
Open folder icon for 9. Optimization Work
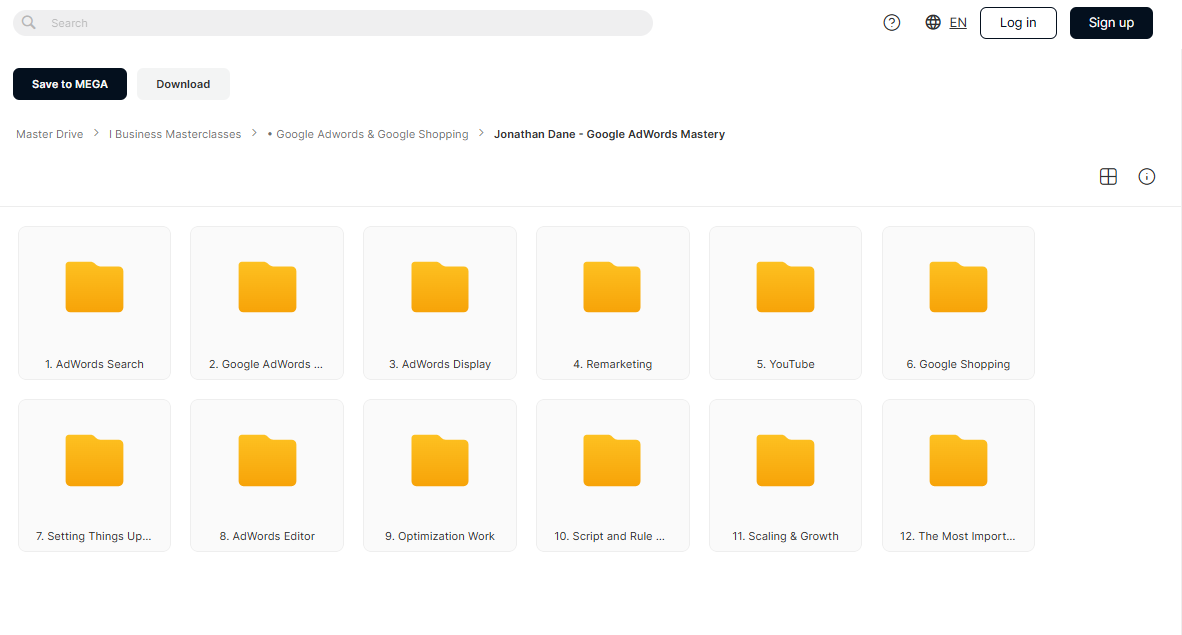click(x=439, y=460)
